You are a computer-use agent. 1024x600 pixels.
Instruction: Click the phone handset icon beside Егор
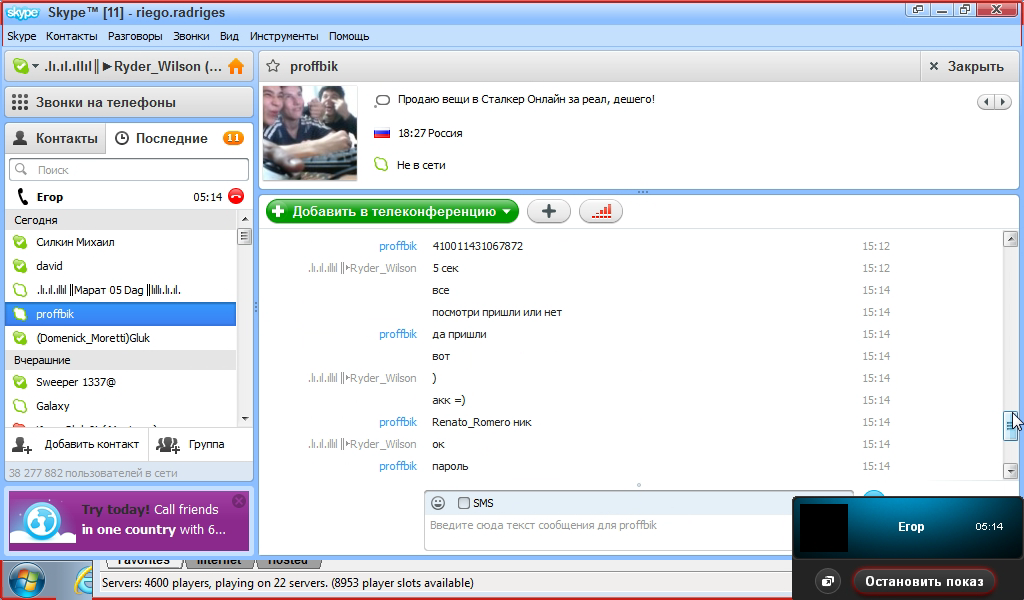(x=23, y=197)
